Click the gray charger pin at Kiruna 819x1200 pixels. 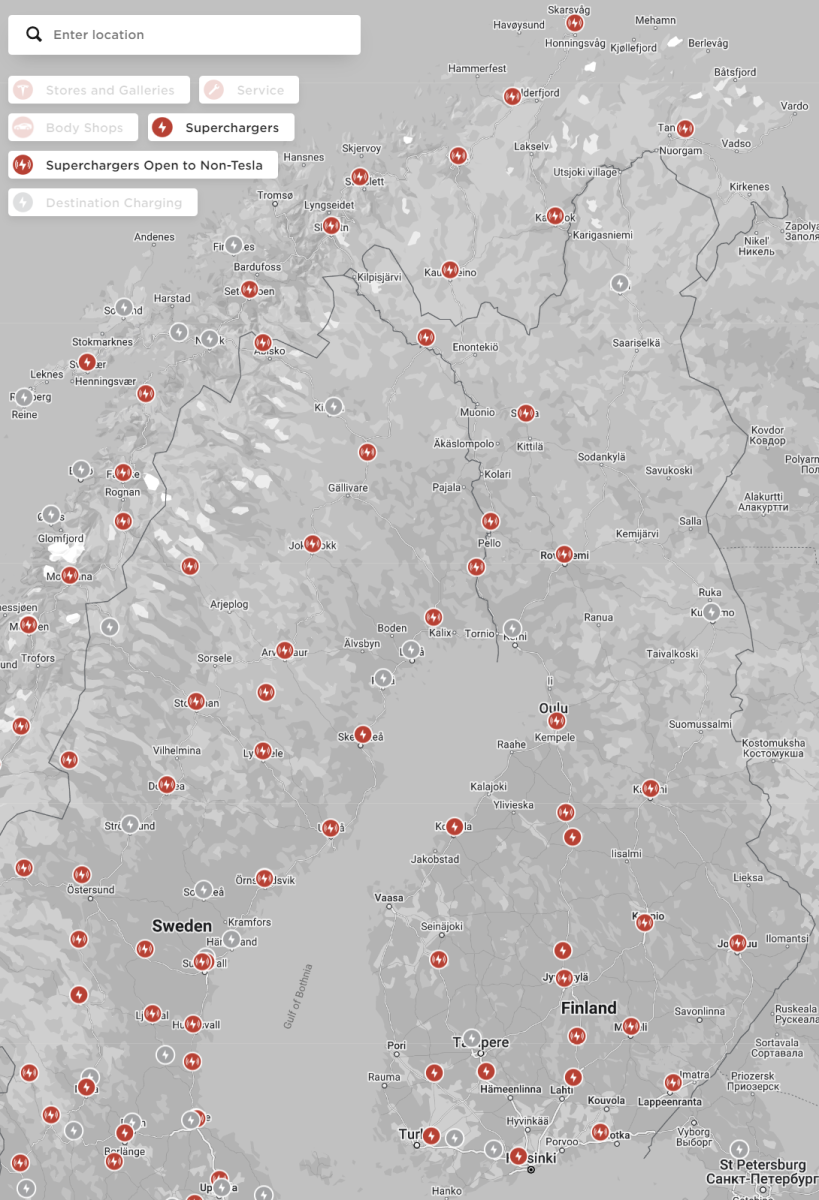(334, 406)
